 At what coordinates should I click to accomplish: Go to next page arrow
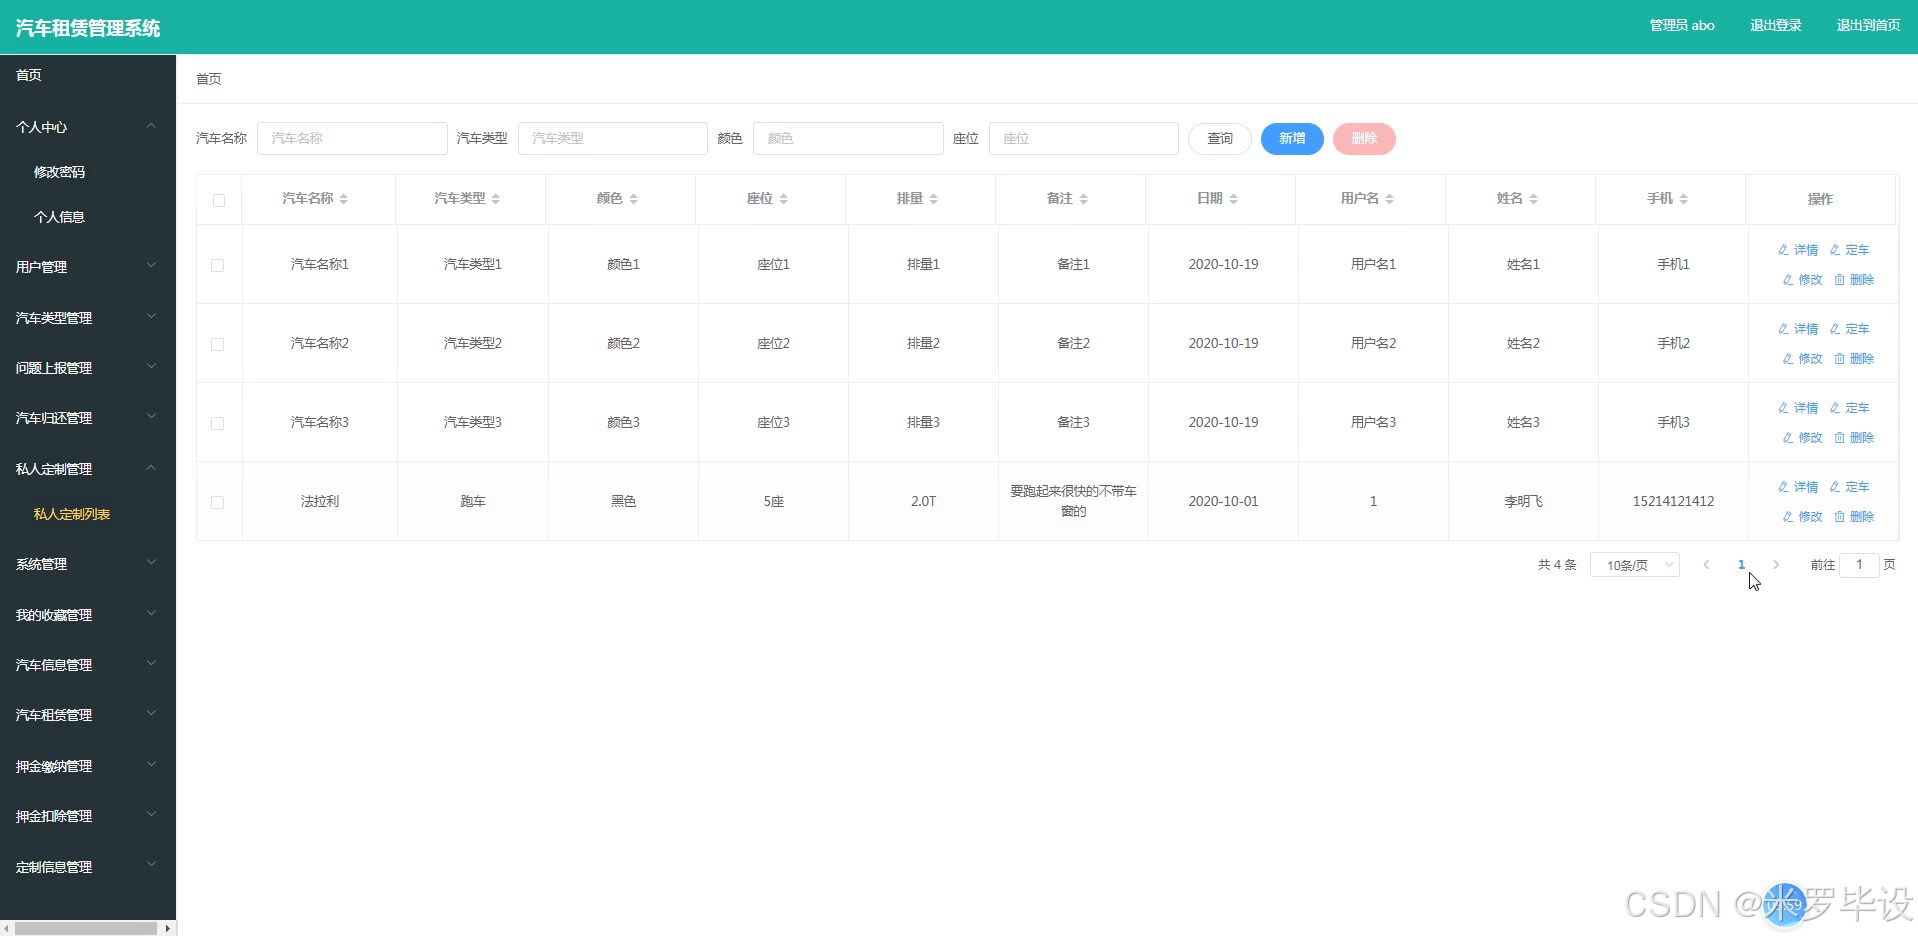[x=1776, y=565]
